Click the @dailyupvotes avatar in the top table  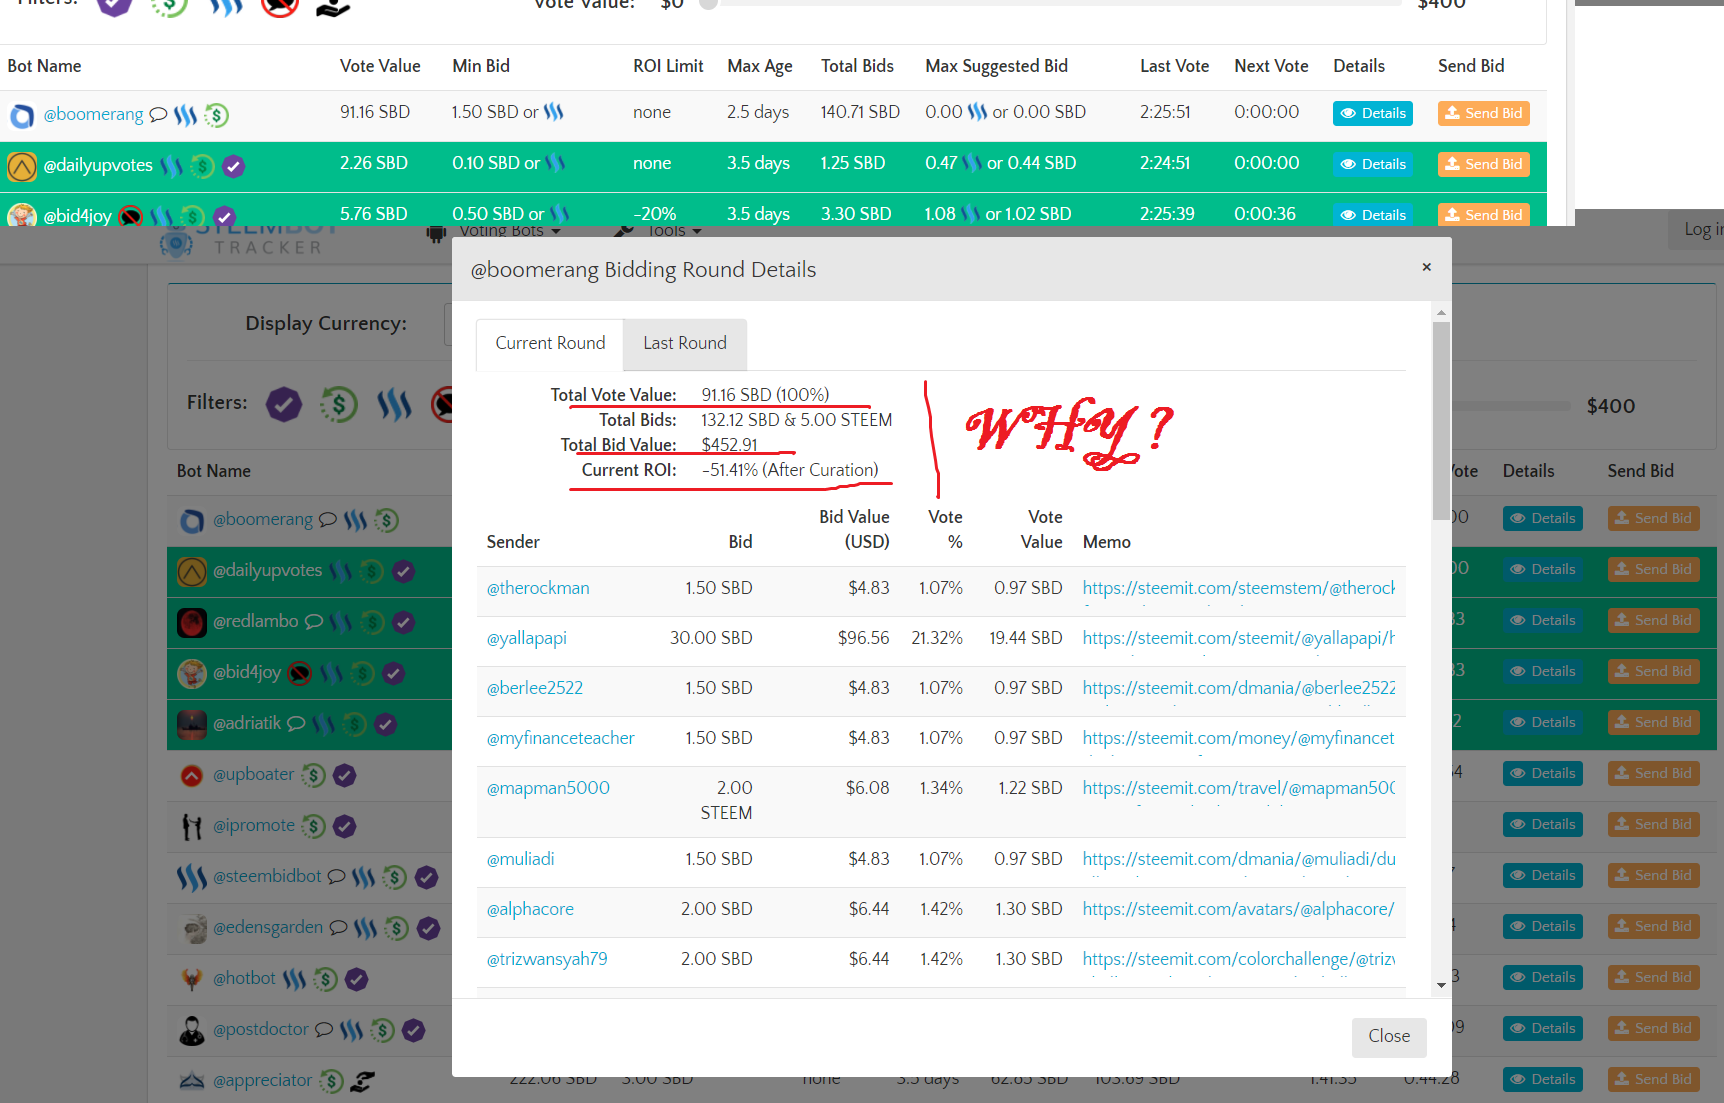pos(22,166)
